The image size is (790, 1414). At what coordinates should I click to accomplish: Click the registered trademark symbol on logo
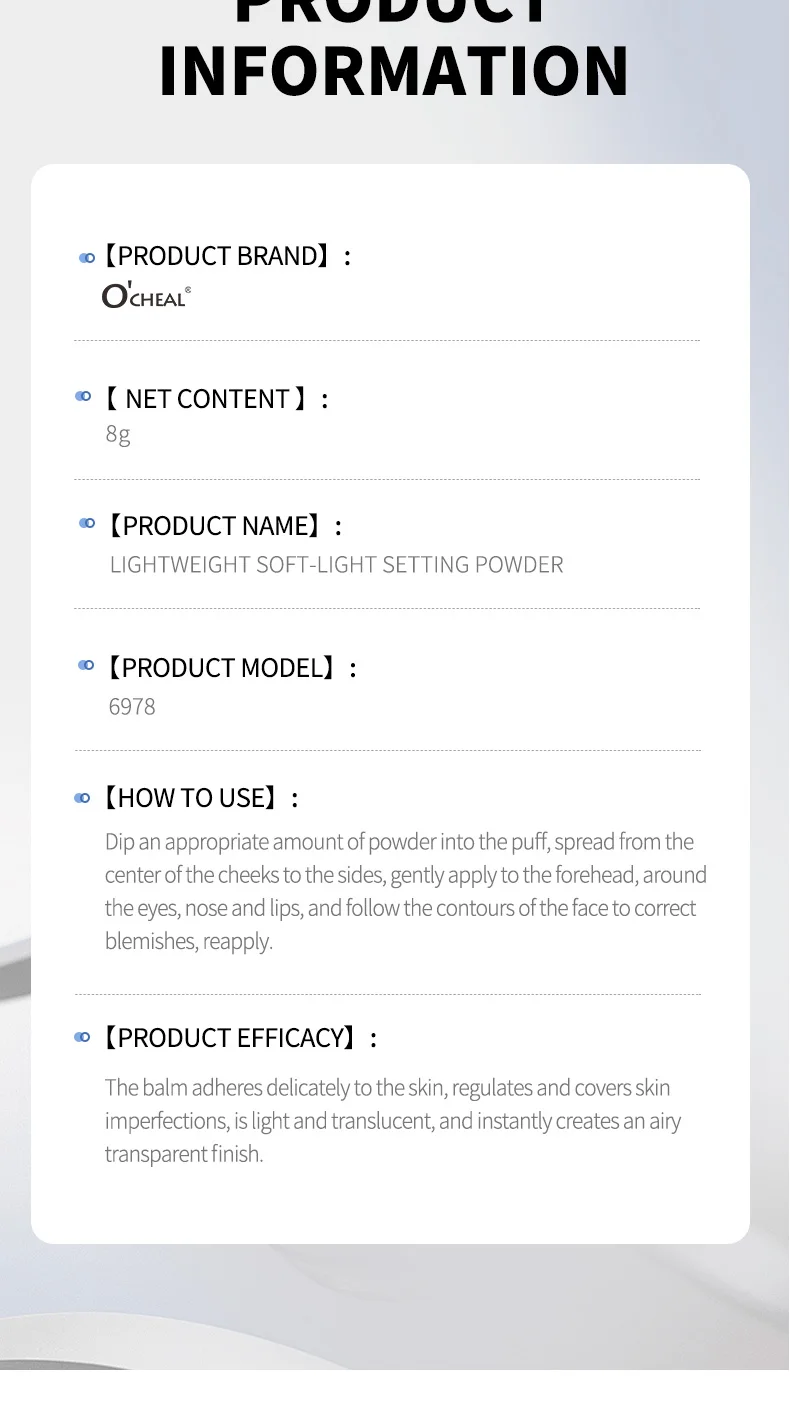[188, 289]
